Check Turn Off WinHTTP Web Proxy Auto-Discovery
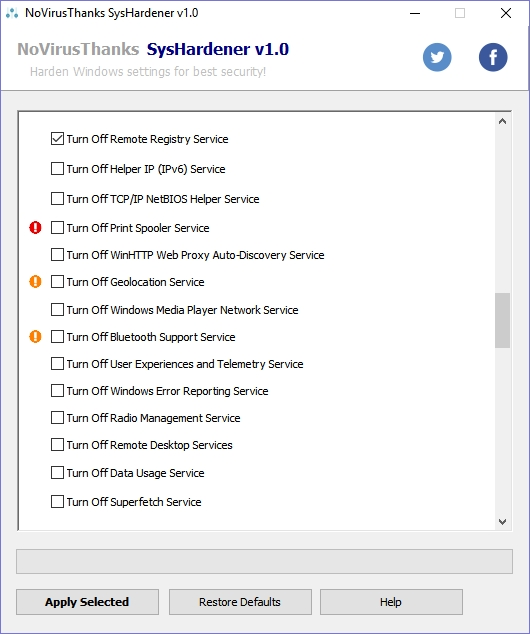This screenshot has width=530, height=634. (x=57, y=255)
